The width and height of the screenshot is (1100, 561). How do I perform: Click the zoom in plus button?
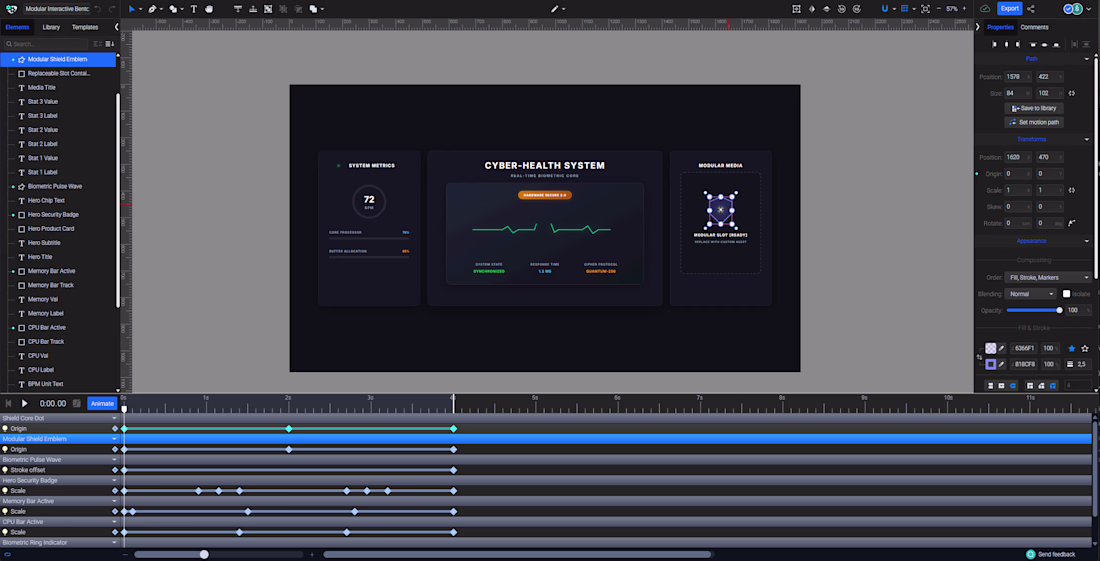click(965, 9)
